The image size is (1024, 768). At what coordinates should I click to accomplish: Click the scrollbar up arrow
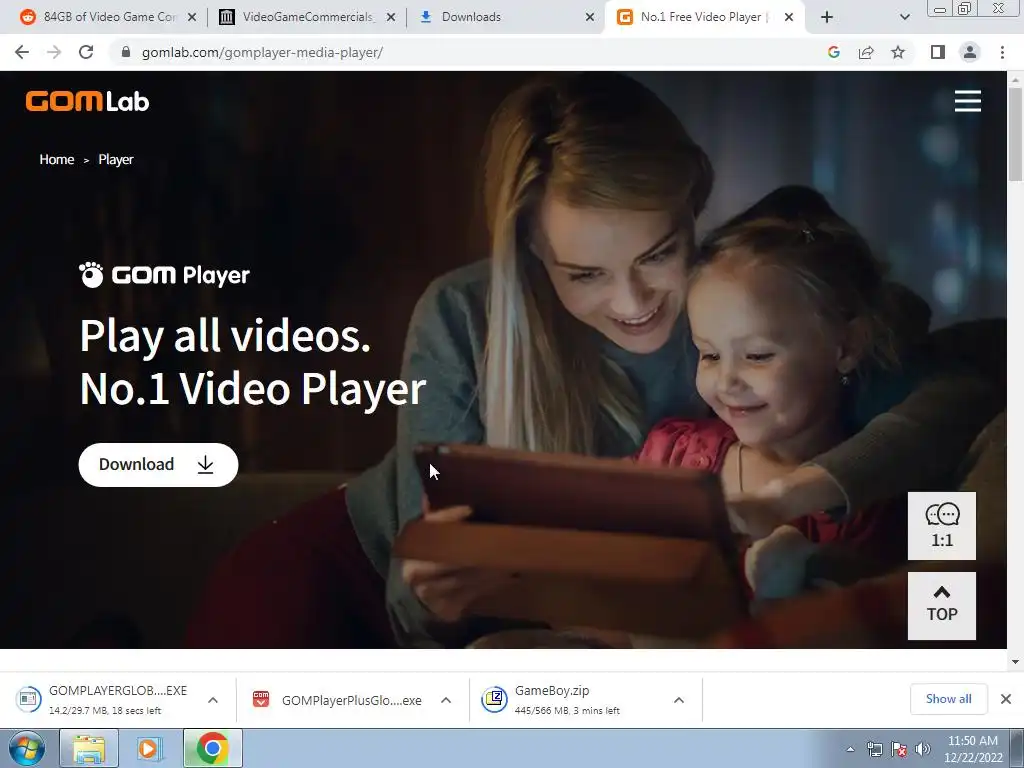click(1015, 80)
